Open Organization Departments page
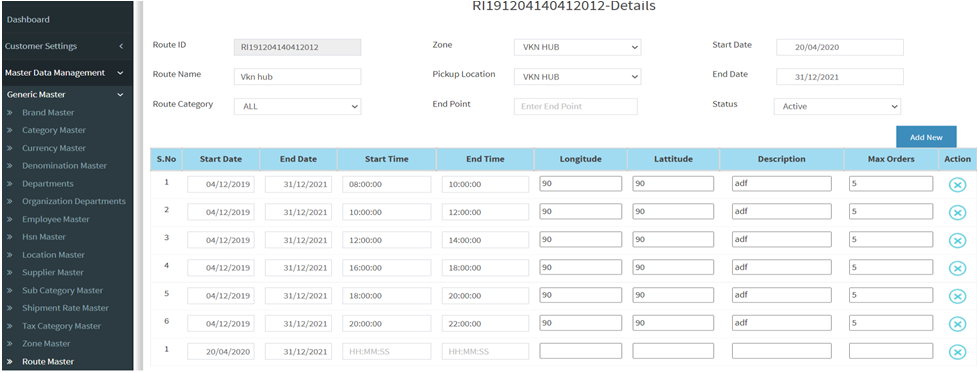 tap(74, 202)
